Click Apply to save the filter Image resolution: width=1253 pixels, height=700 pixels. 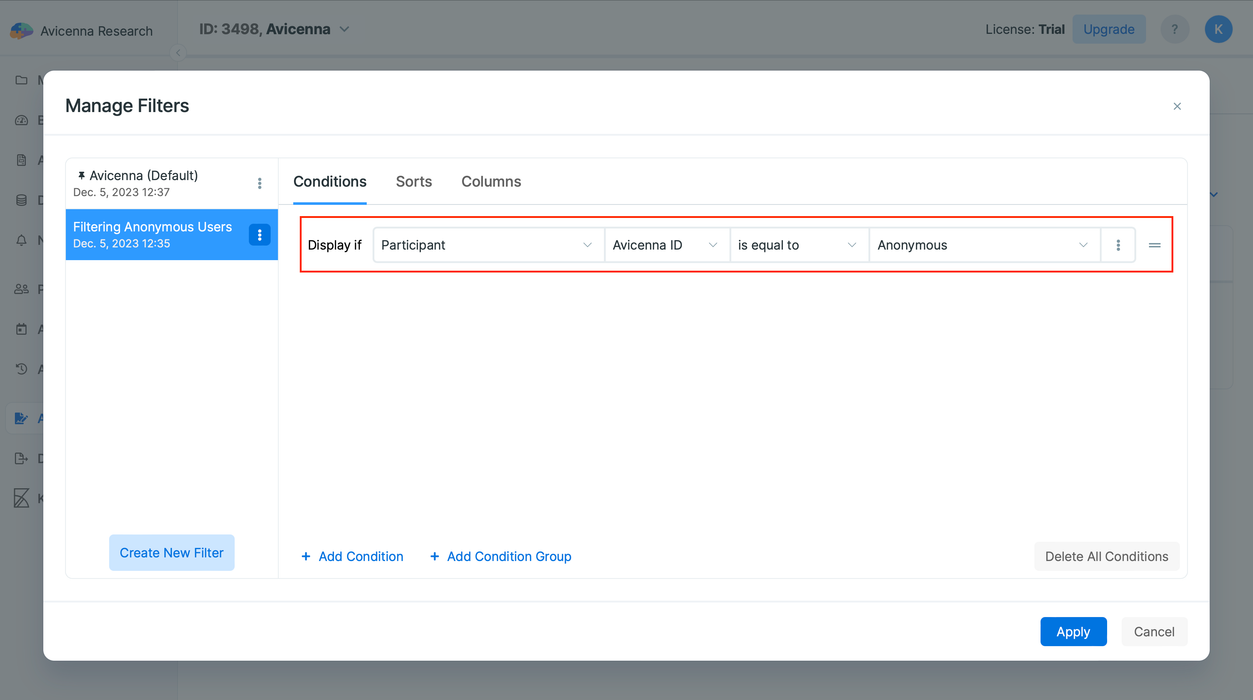click(1073, 631)
